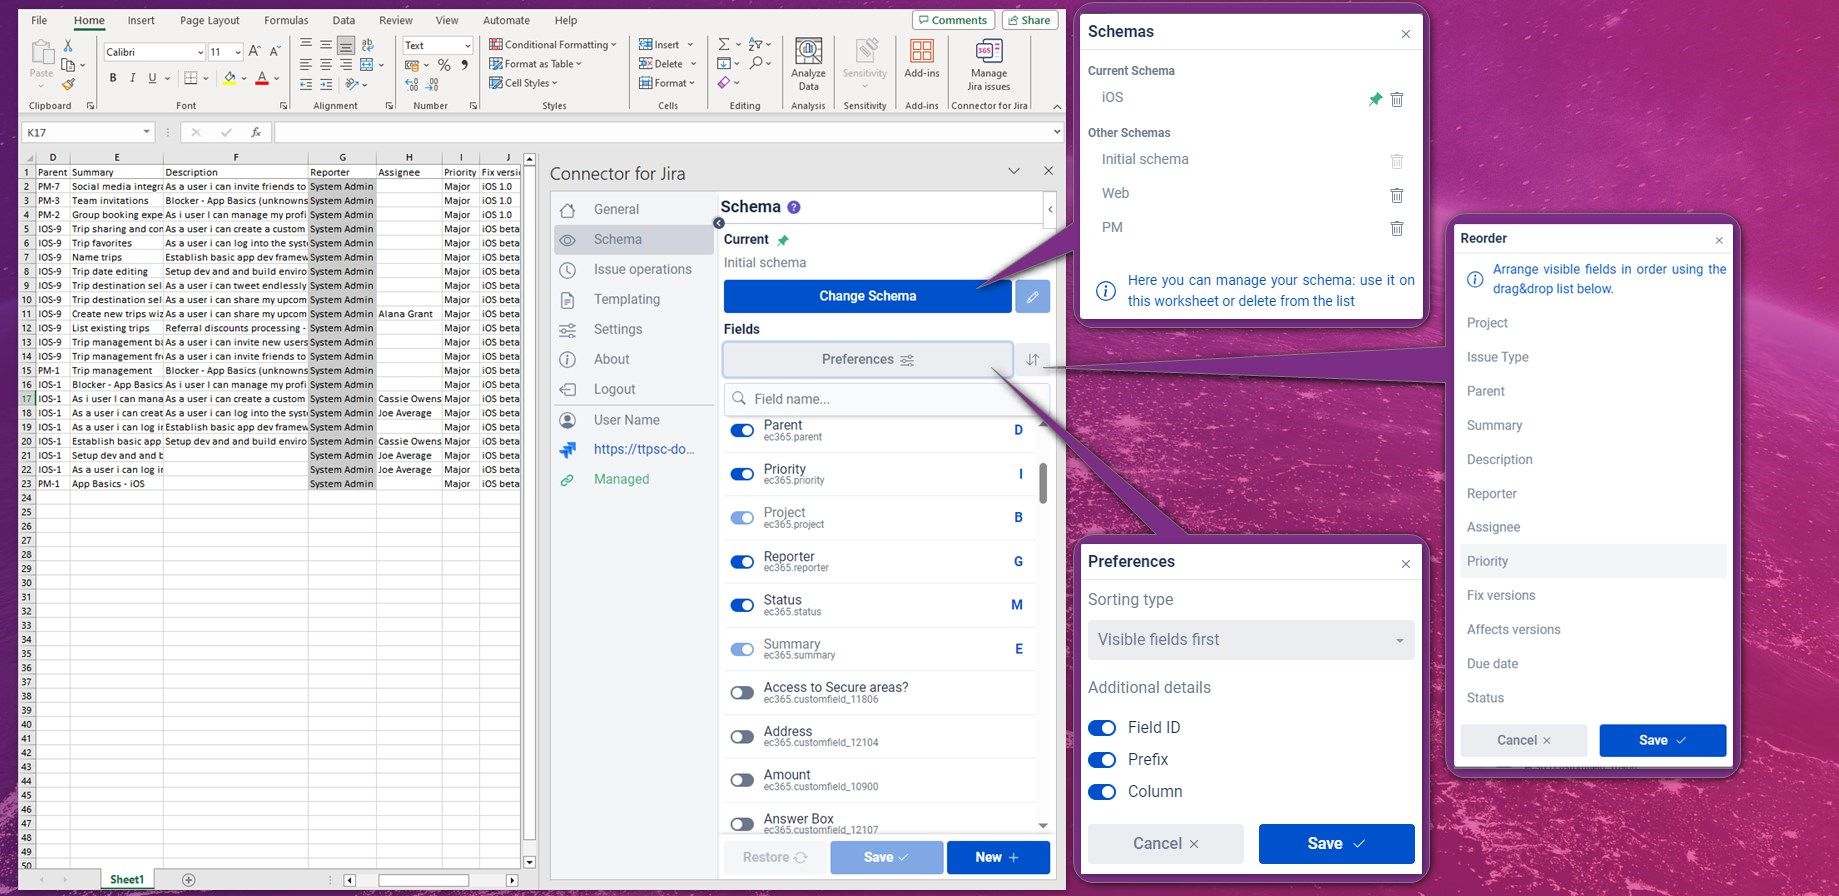Open the font size dropdown
Viewport: 1839px width, 896px height.
click(238, 52)
